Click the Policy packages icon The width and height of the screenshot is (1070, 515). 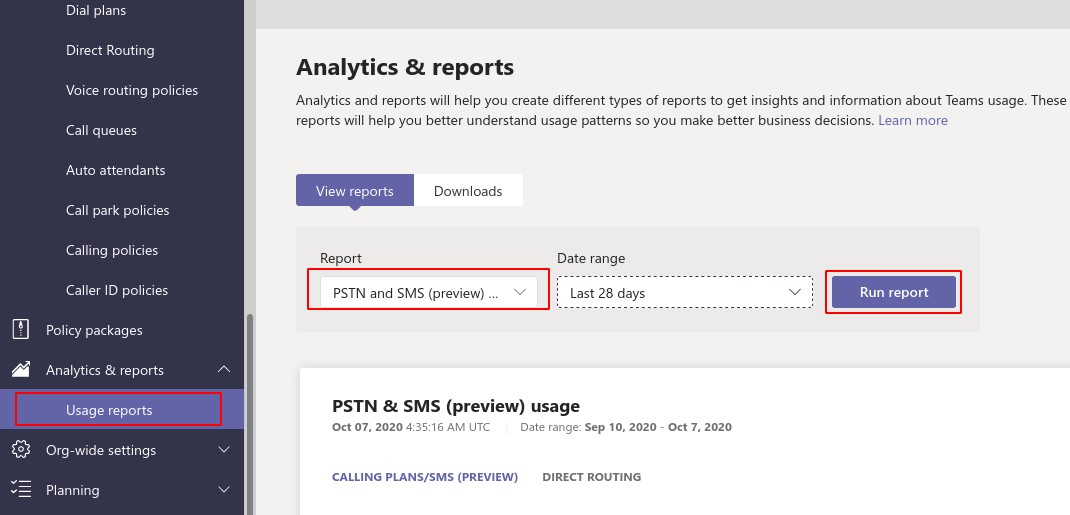tap(21, 330)
